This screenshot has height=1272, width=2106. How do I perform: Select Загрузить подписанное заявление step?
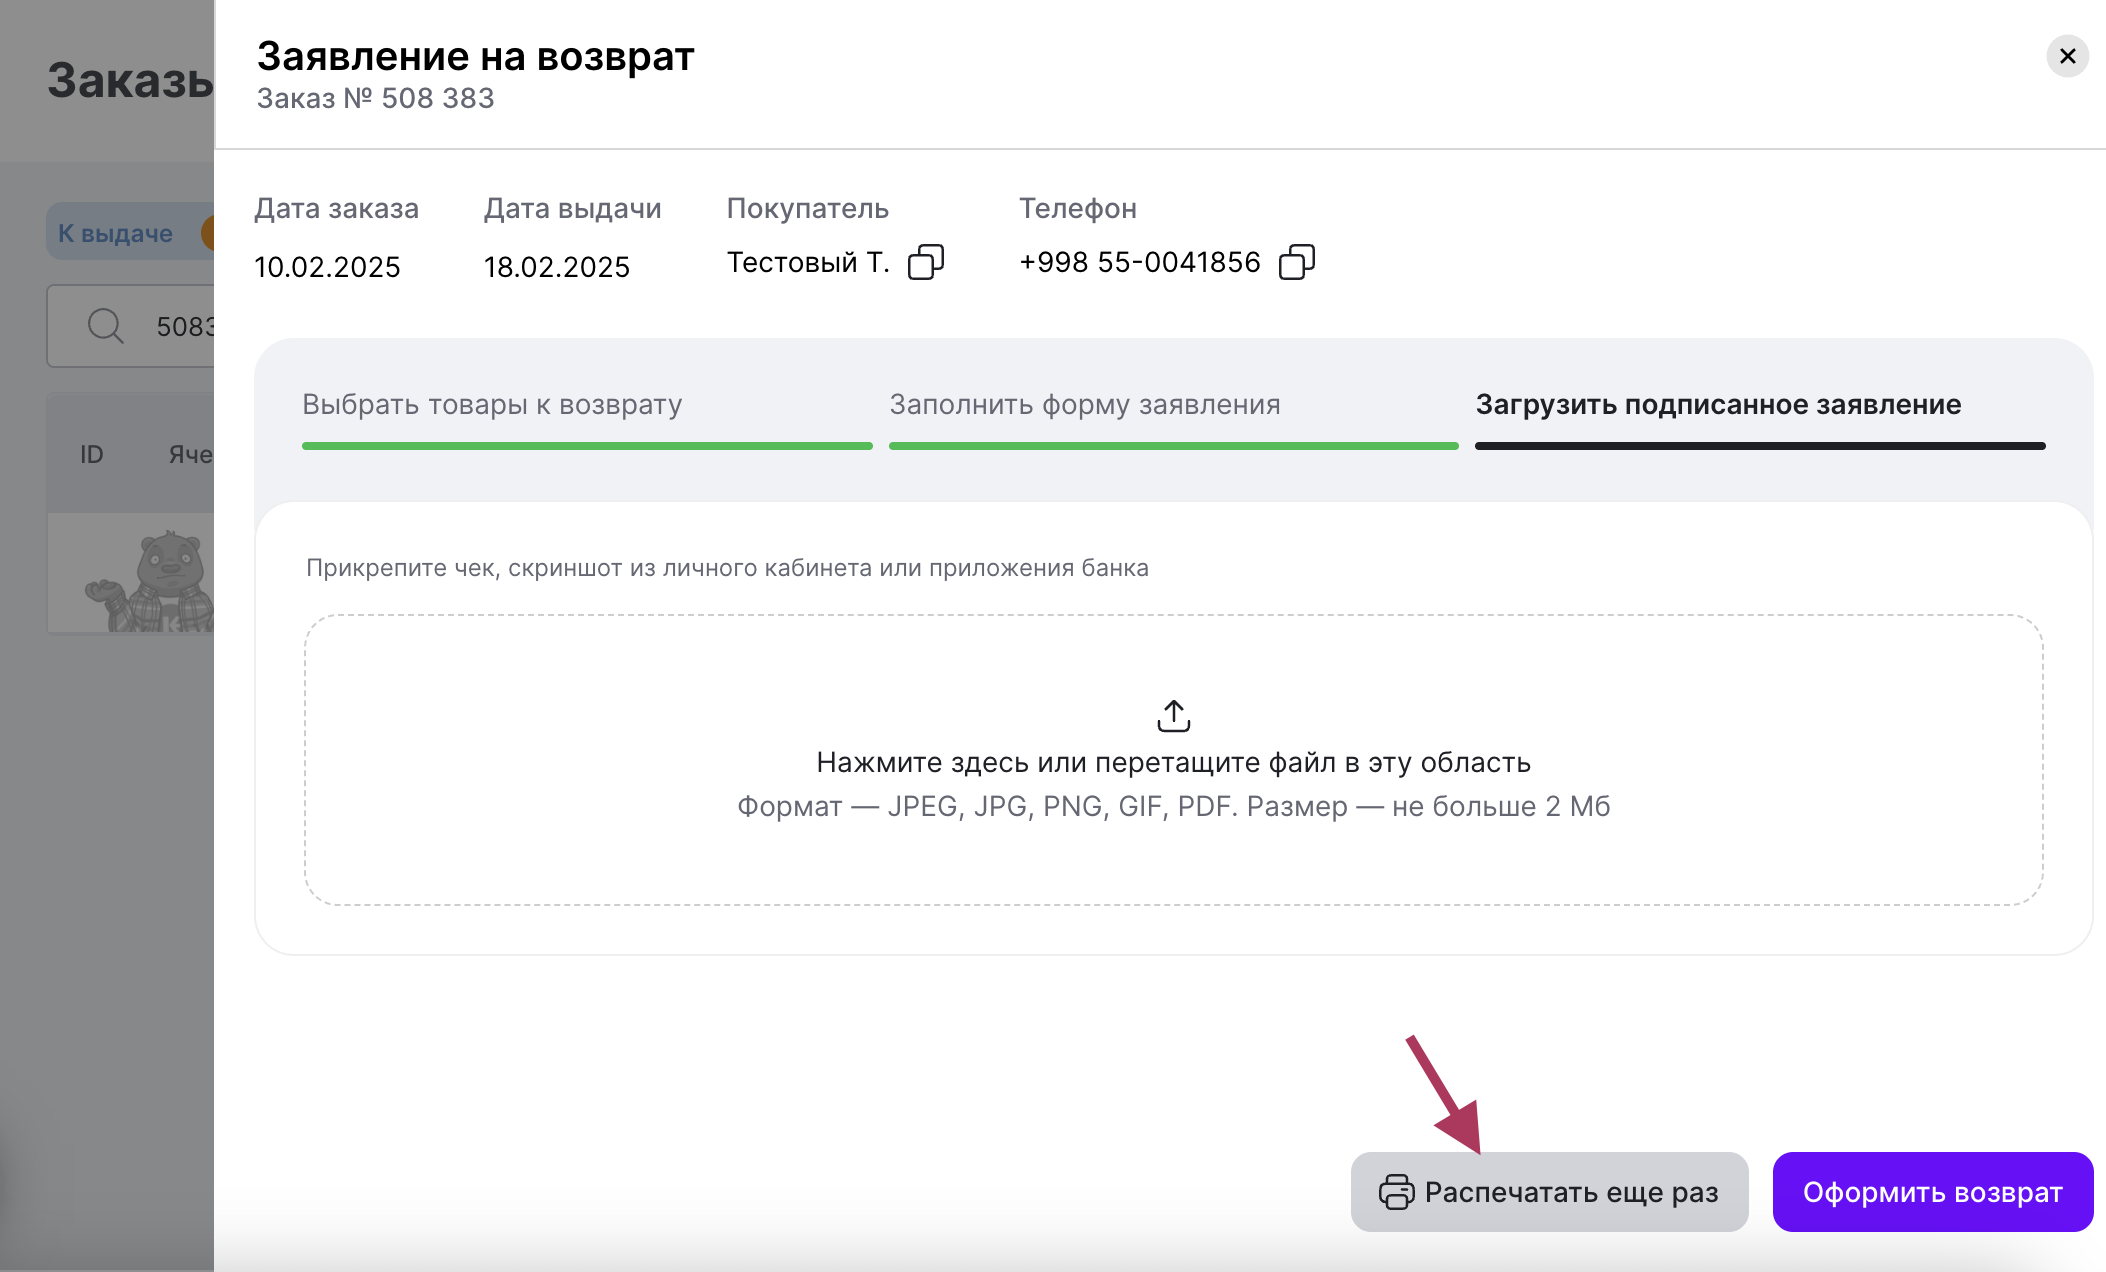pos(1718,405)
